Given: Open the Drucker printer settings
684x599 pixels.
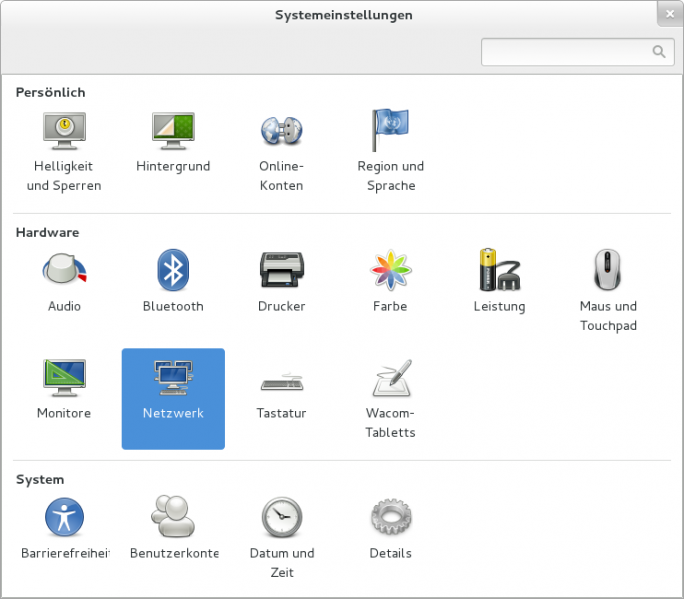Looking at the screenshot, I should [x=281, y=281].
